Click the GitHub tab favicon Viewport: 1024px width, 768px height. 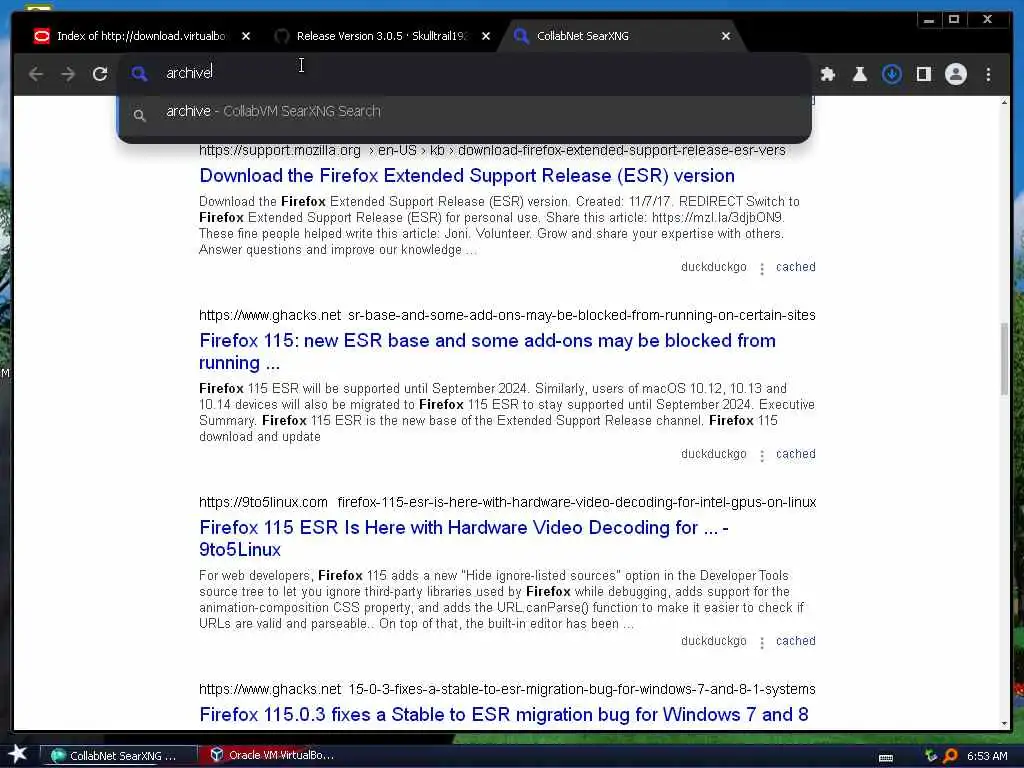coord(281,36)
